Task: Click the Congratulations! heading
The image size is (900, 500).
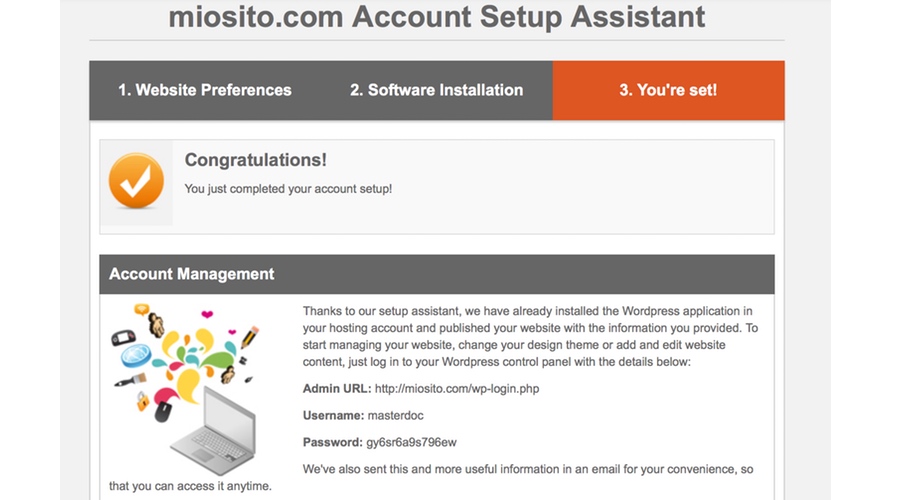Action: (255, 160)
